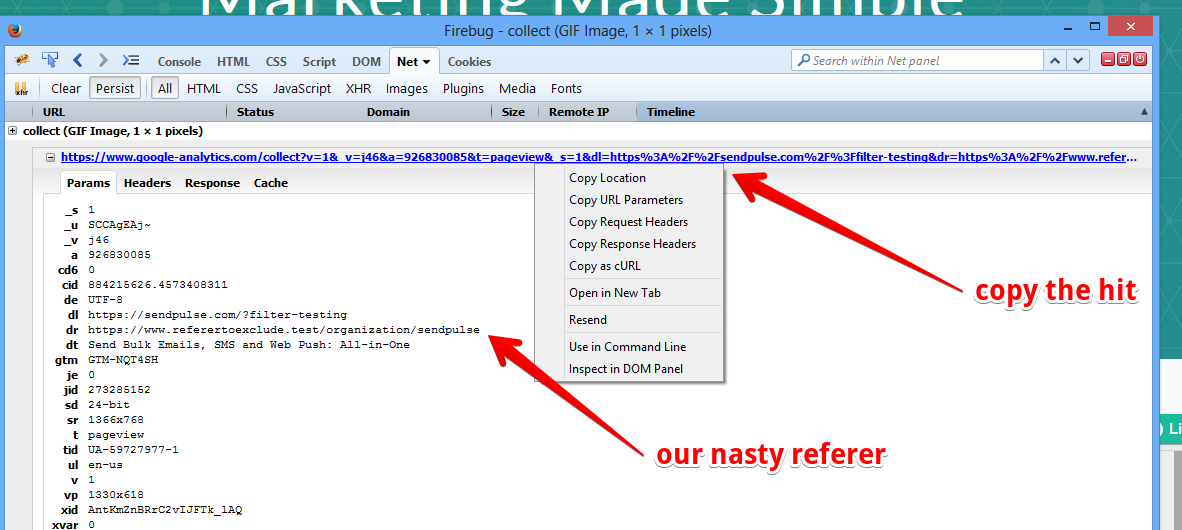Screen dimensions: 1182x530
Task: Choose Copy Request Headers
Action: point(629,222)
